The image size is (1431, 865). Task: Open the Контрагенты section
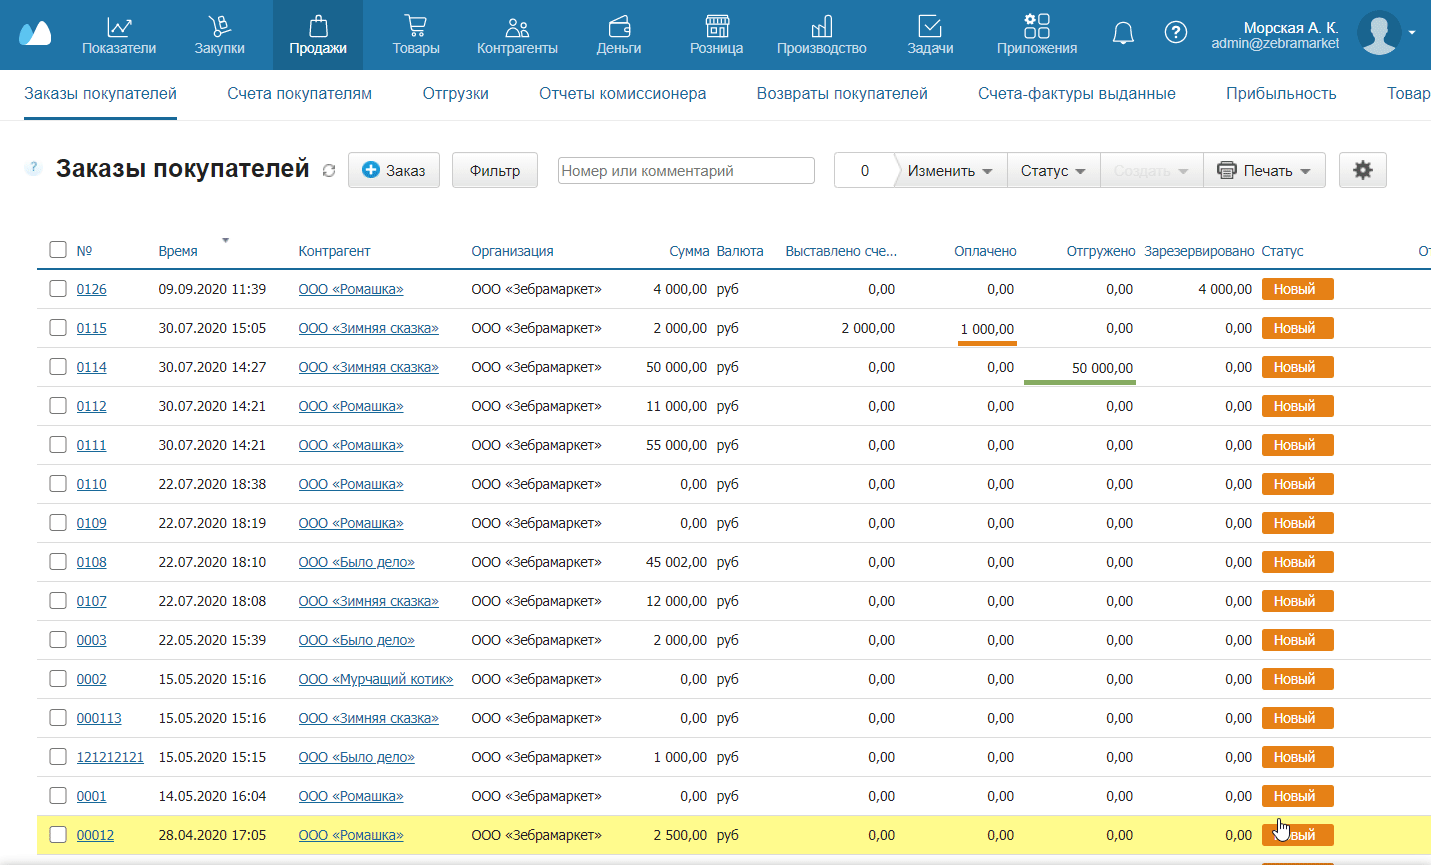(x=517, y=35)
